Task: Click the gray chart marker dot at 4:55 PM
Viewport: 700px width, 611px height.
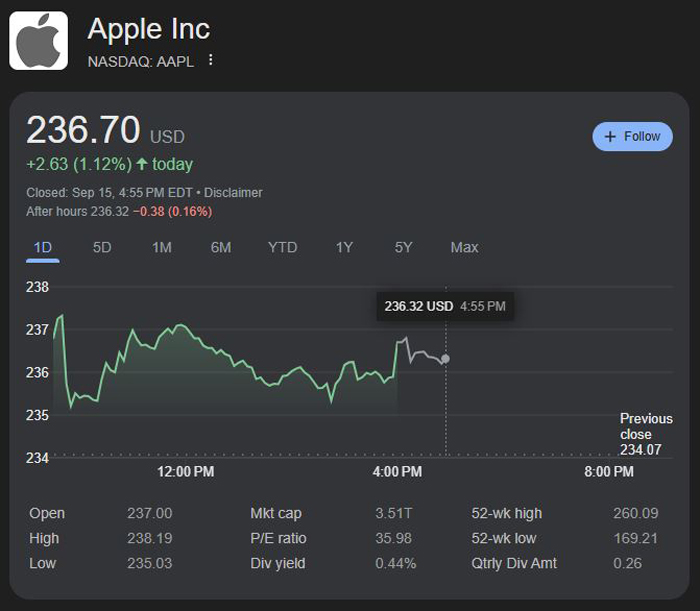Action: [446, 358]
